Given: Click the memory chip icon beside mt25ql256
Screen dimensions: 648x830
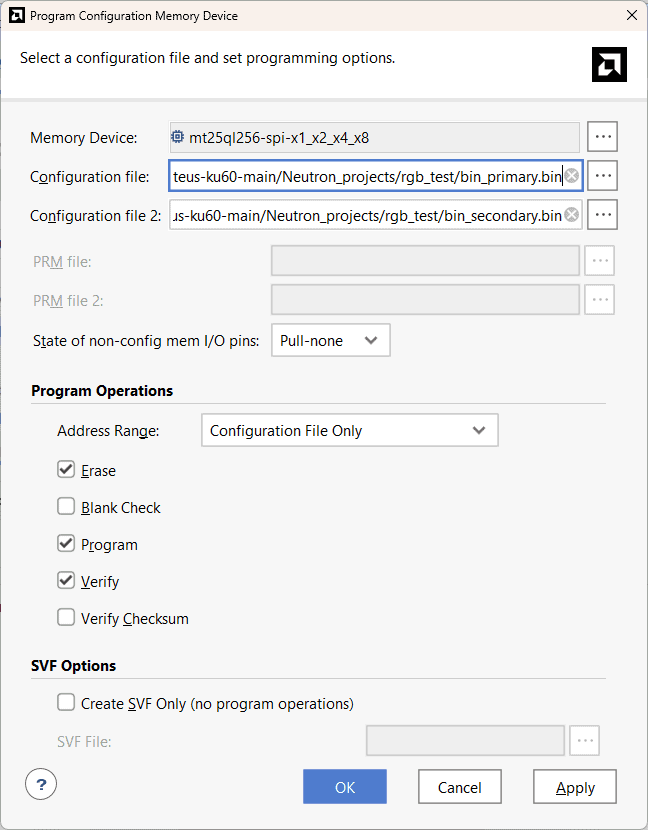Looking at the screenshot, I should click(x=177, y=137).
